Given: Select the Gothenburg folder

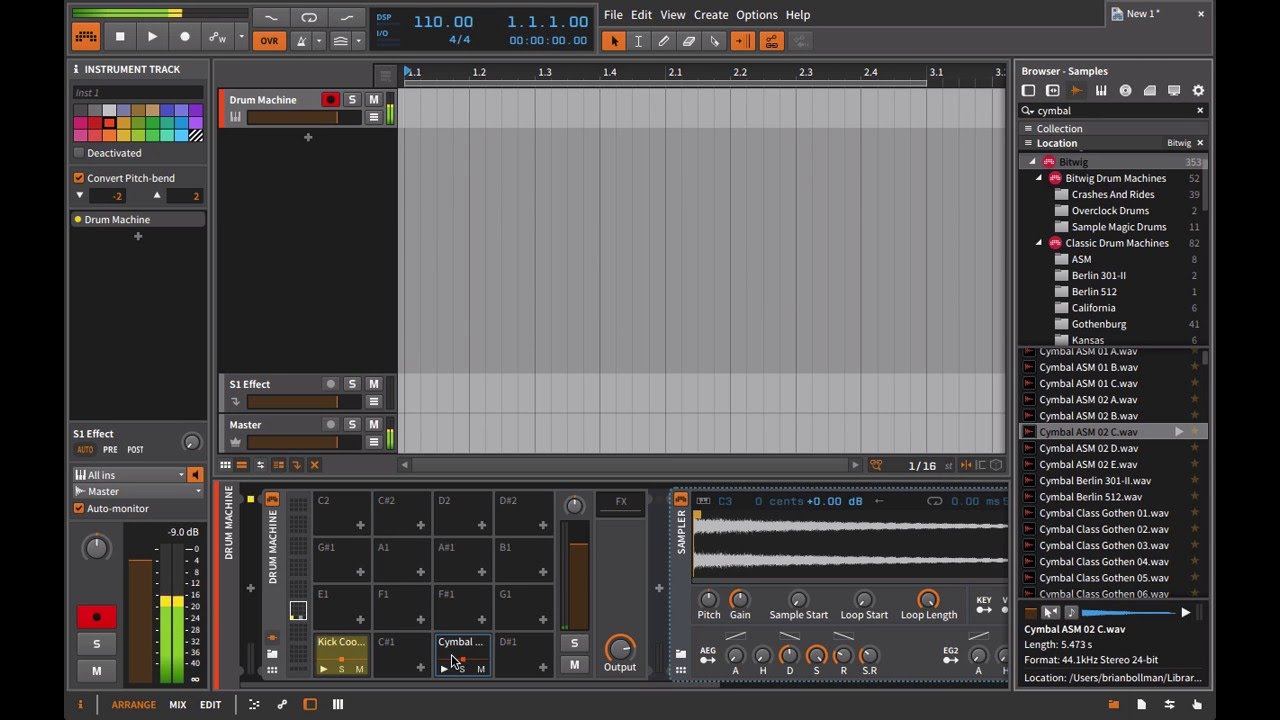Looking at the screenshot, I should [1098, 324].
